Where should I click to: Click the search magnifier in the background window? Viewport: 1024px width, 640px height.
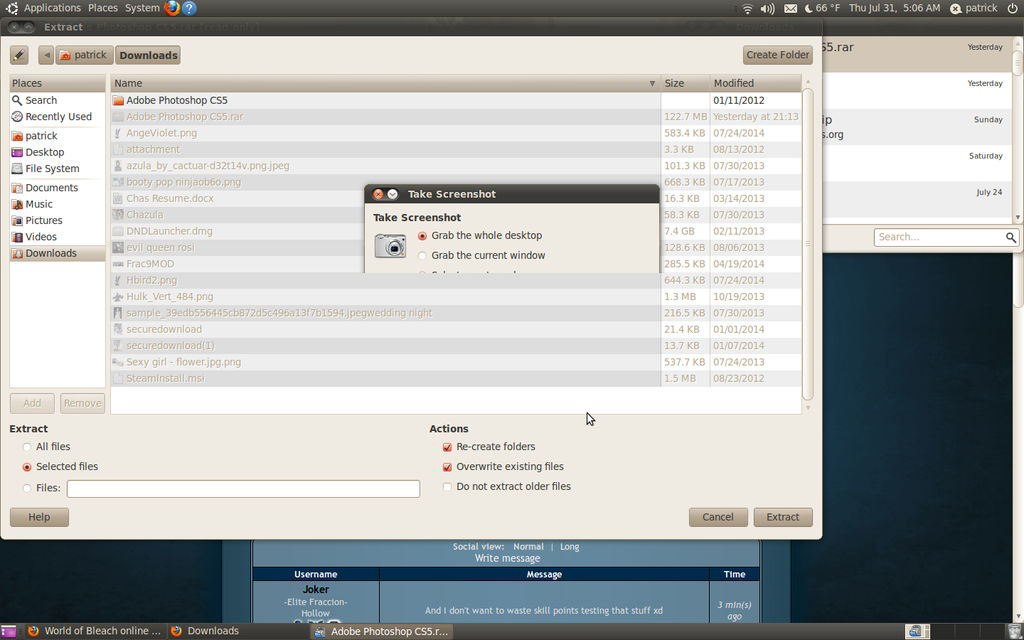[1010, 237]
